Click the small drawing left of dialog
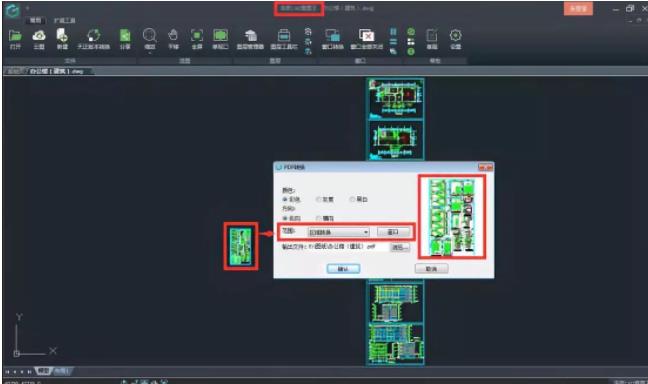 click(x=241, y=246)
